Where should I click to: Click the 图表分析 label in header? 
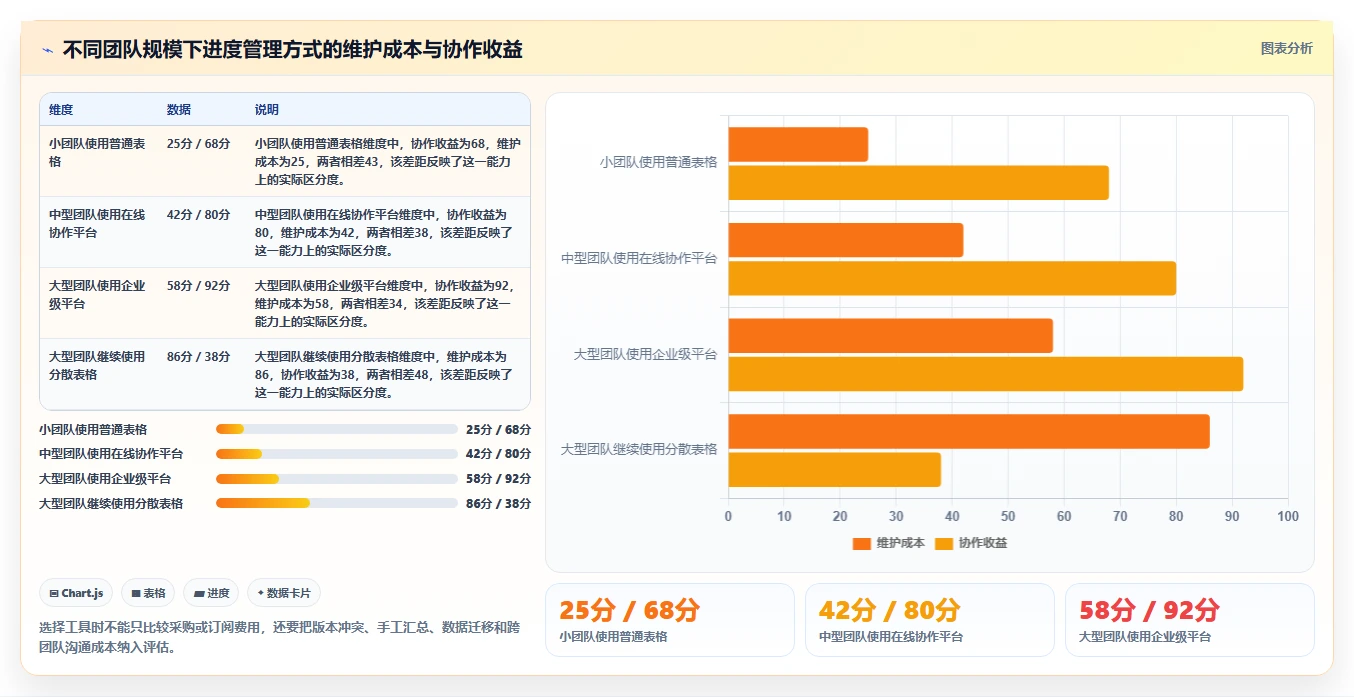click(x=1286, y=48)
